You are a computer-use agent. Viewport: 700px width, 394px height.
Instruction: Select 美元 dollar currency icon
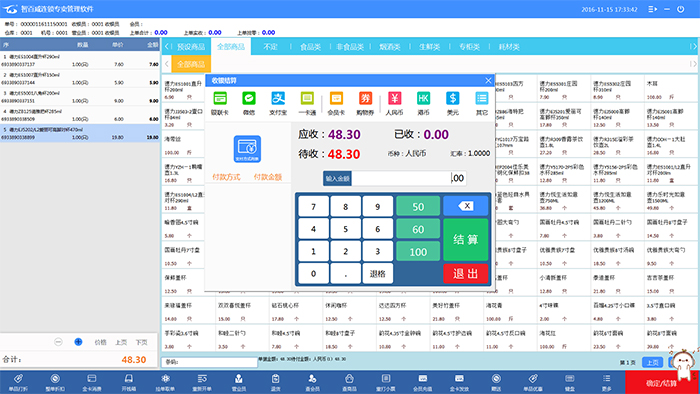coord(453,103)
